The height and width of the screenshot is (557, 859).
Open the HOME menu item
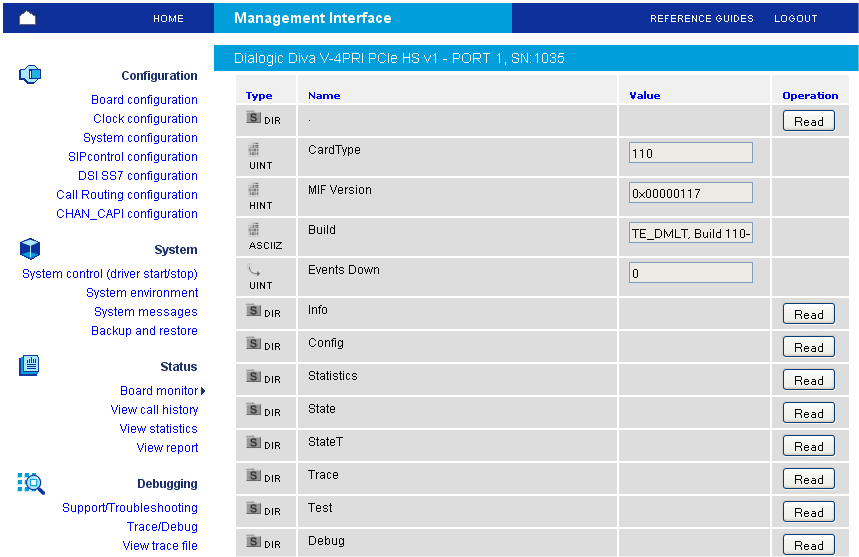pyautogui.click(x=168, y=18)
